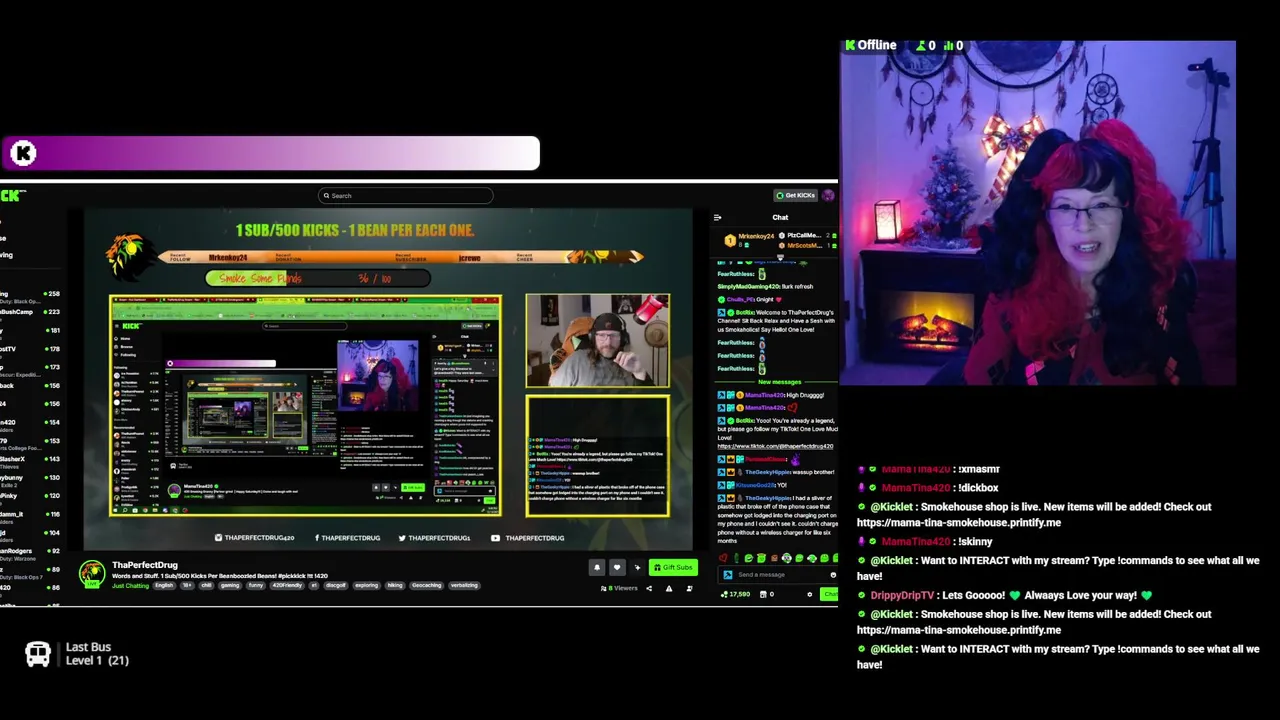
Task: Click DrippyDripTV username in the chat overlay
Action: (901, 595)
